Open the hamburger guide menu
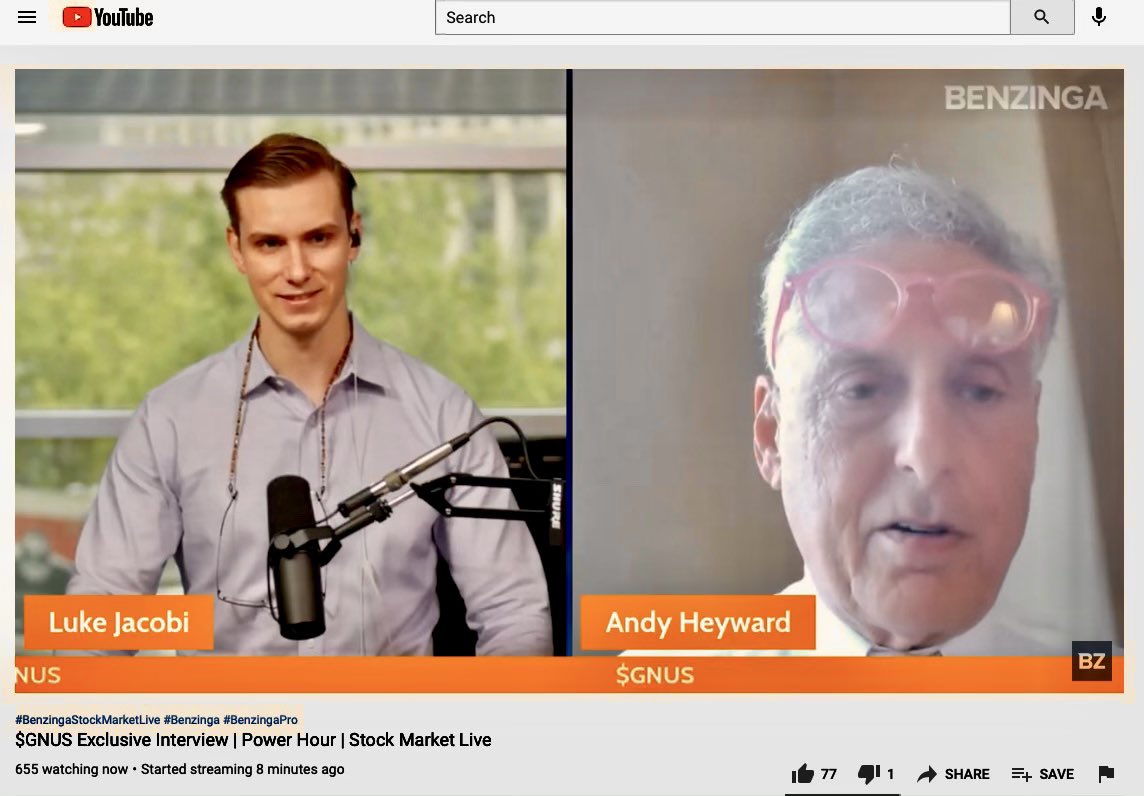 tap(27, 17)
